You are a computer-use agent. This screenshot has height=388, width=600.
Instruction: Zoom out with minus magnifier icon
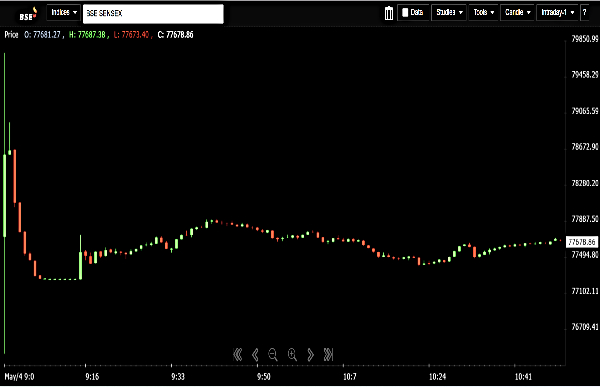(273, 355)
